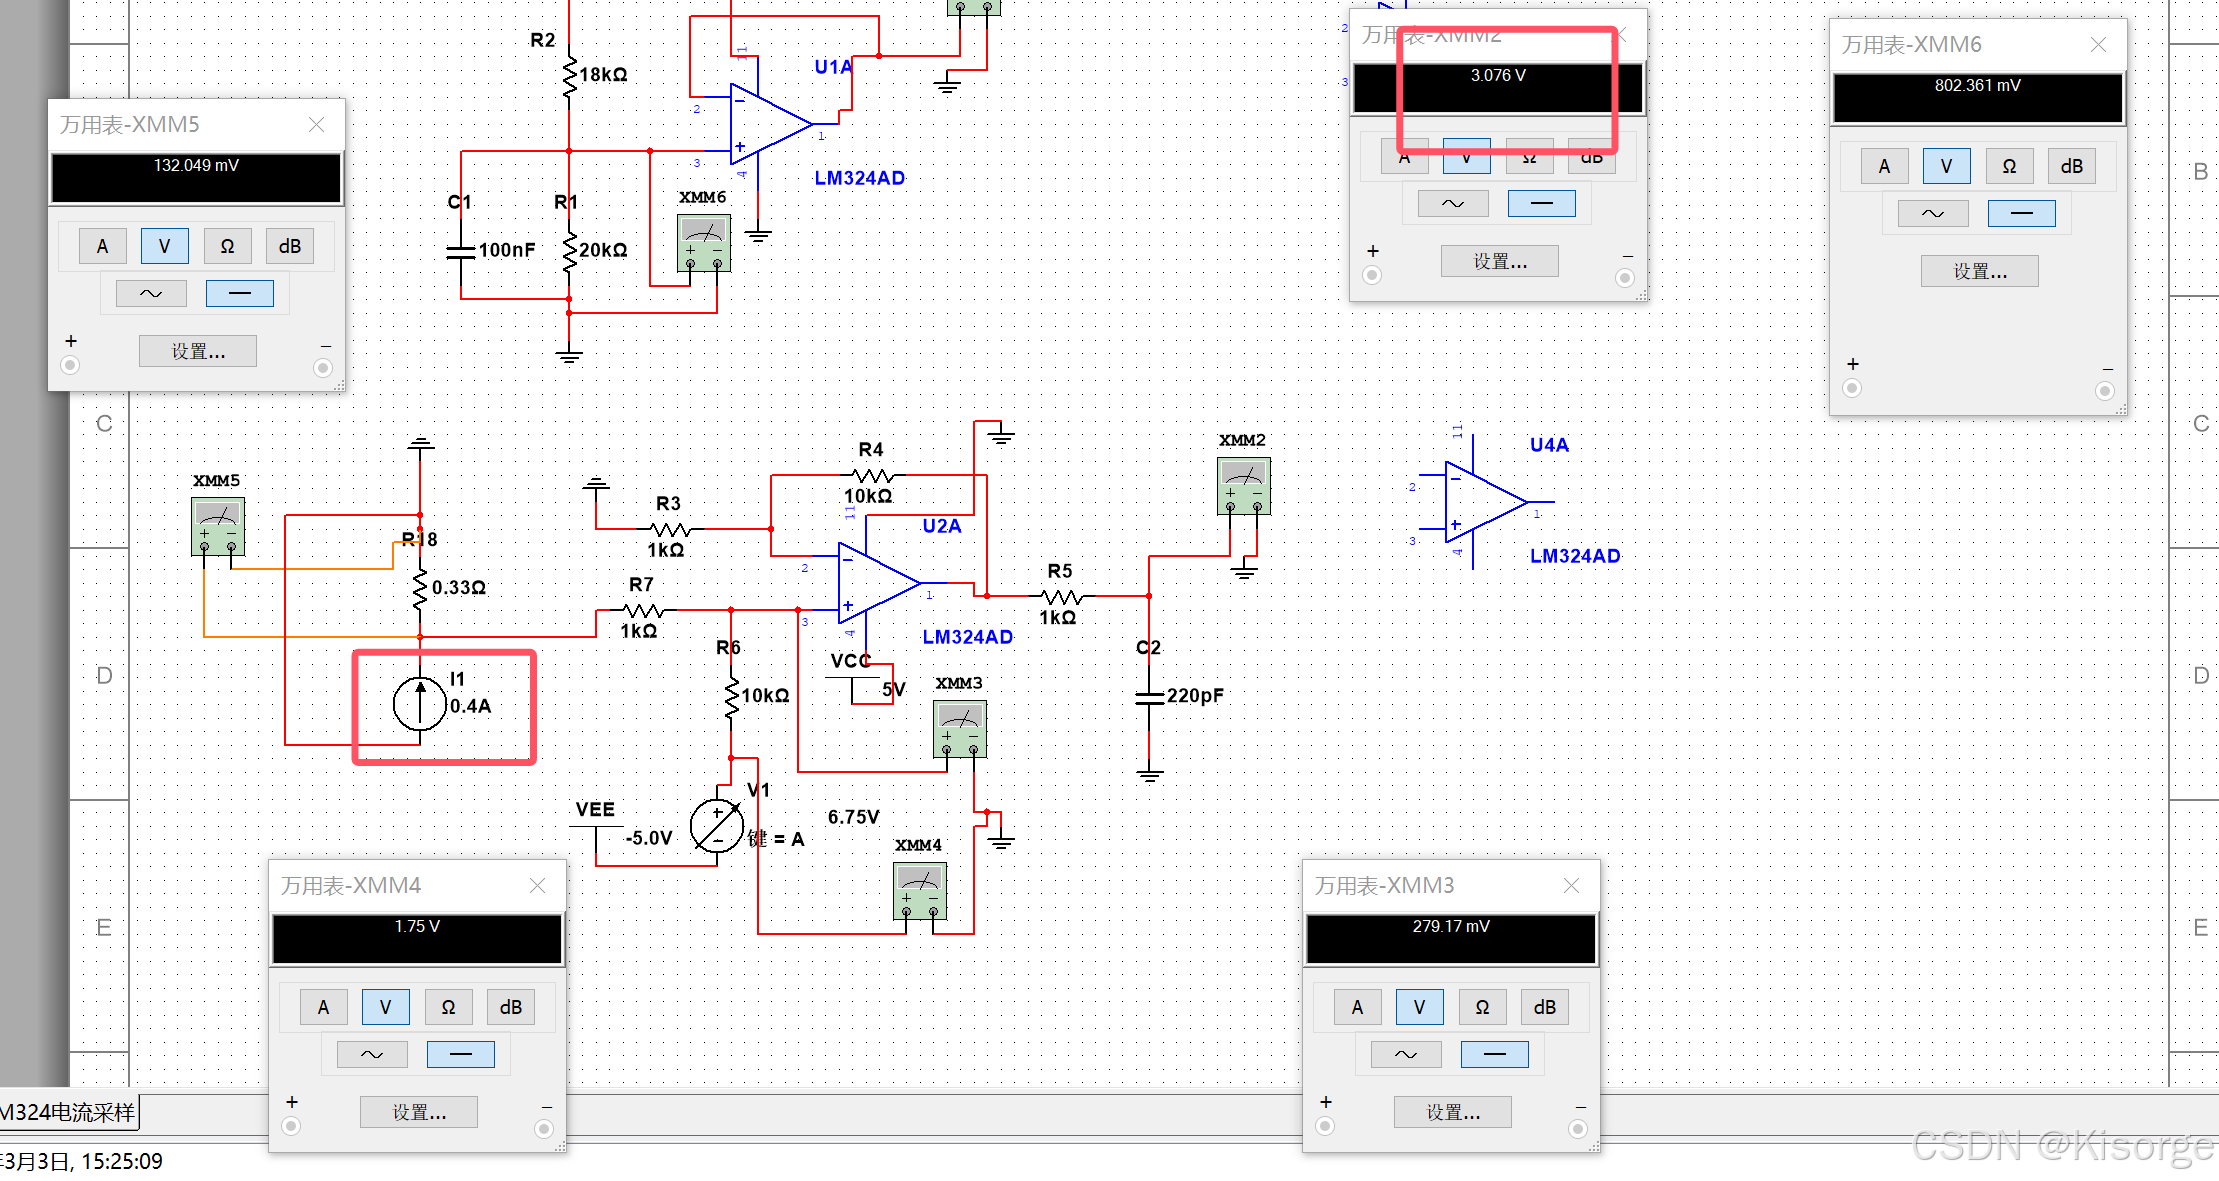This screenshot has width=2219, height=1181.
Task: Click the XMM6 multimeter component icon
Action: (704, 242)
